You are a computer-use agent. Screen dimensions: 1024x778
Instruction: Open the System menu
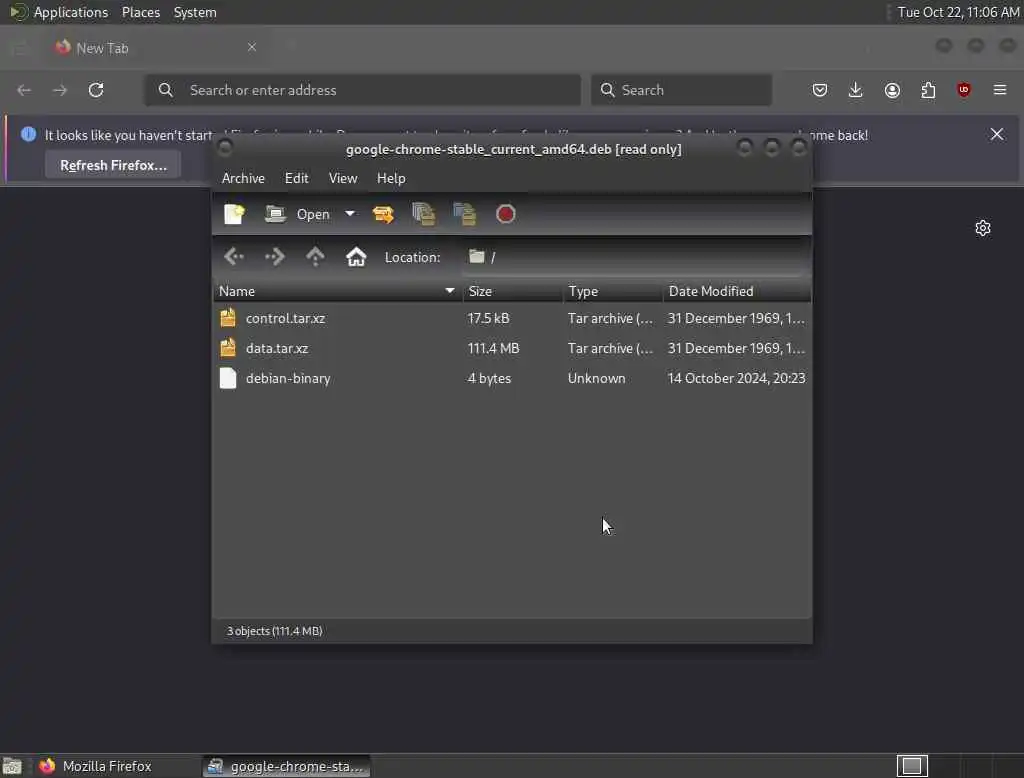point(195,12)
